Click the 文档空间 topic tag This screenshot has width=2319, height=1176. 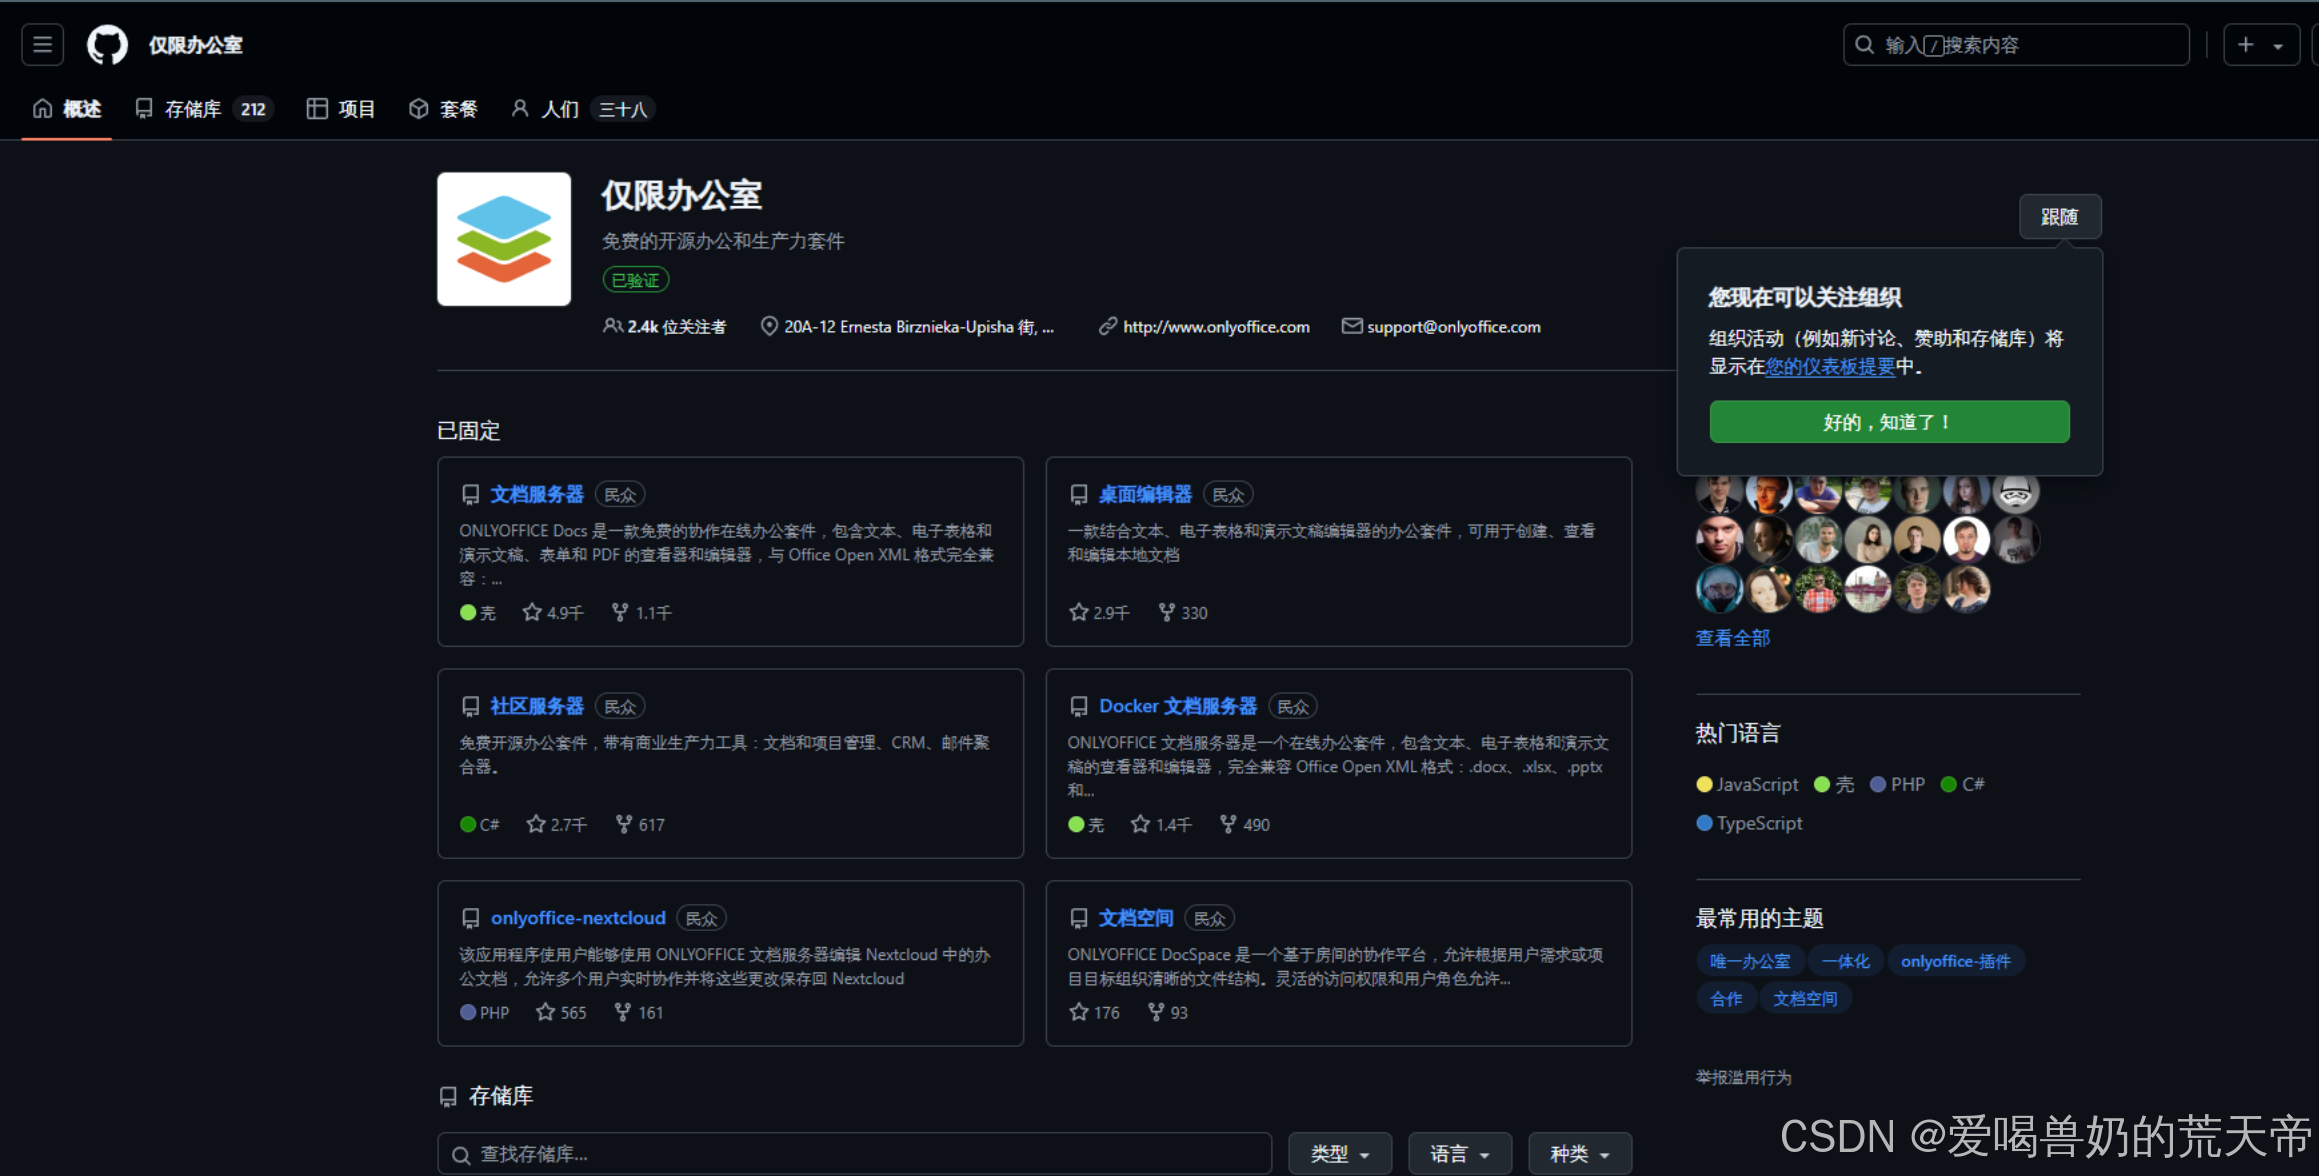click(1805, 999)
